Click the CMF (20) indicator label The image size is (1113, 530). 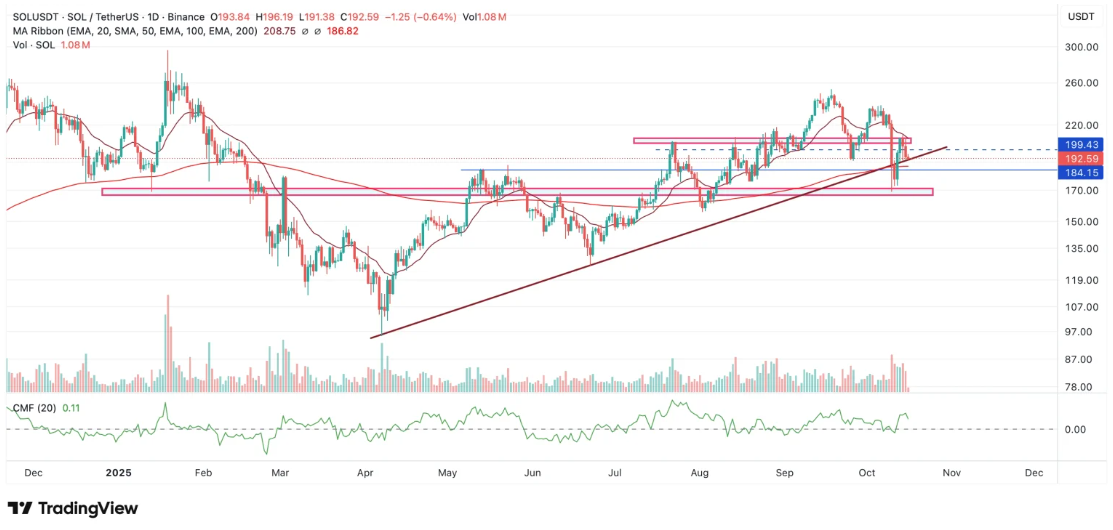tap(36, 407)
